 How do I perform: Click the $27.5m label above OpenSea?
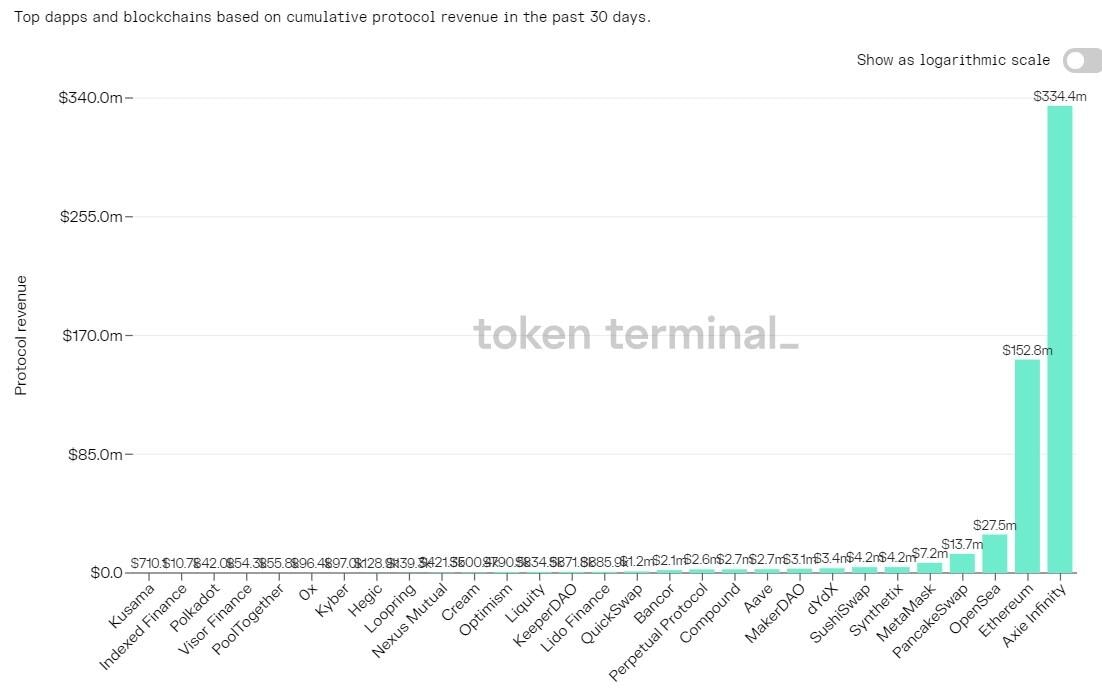click(x=993, y=524)
